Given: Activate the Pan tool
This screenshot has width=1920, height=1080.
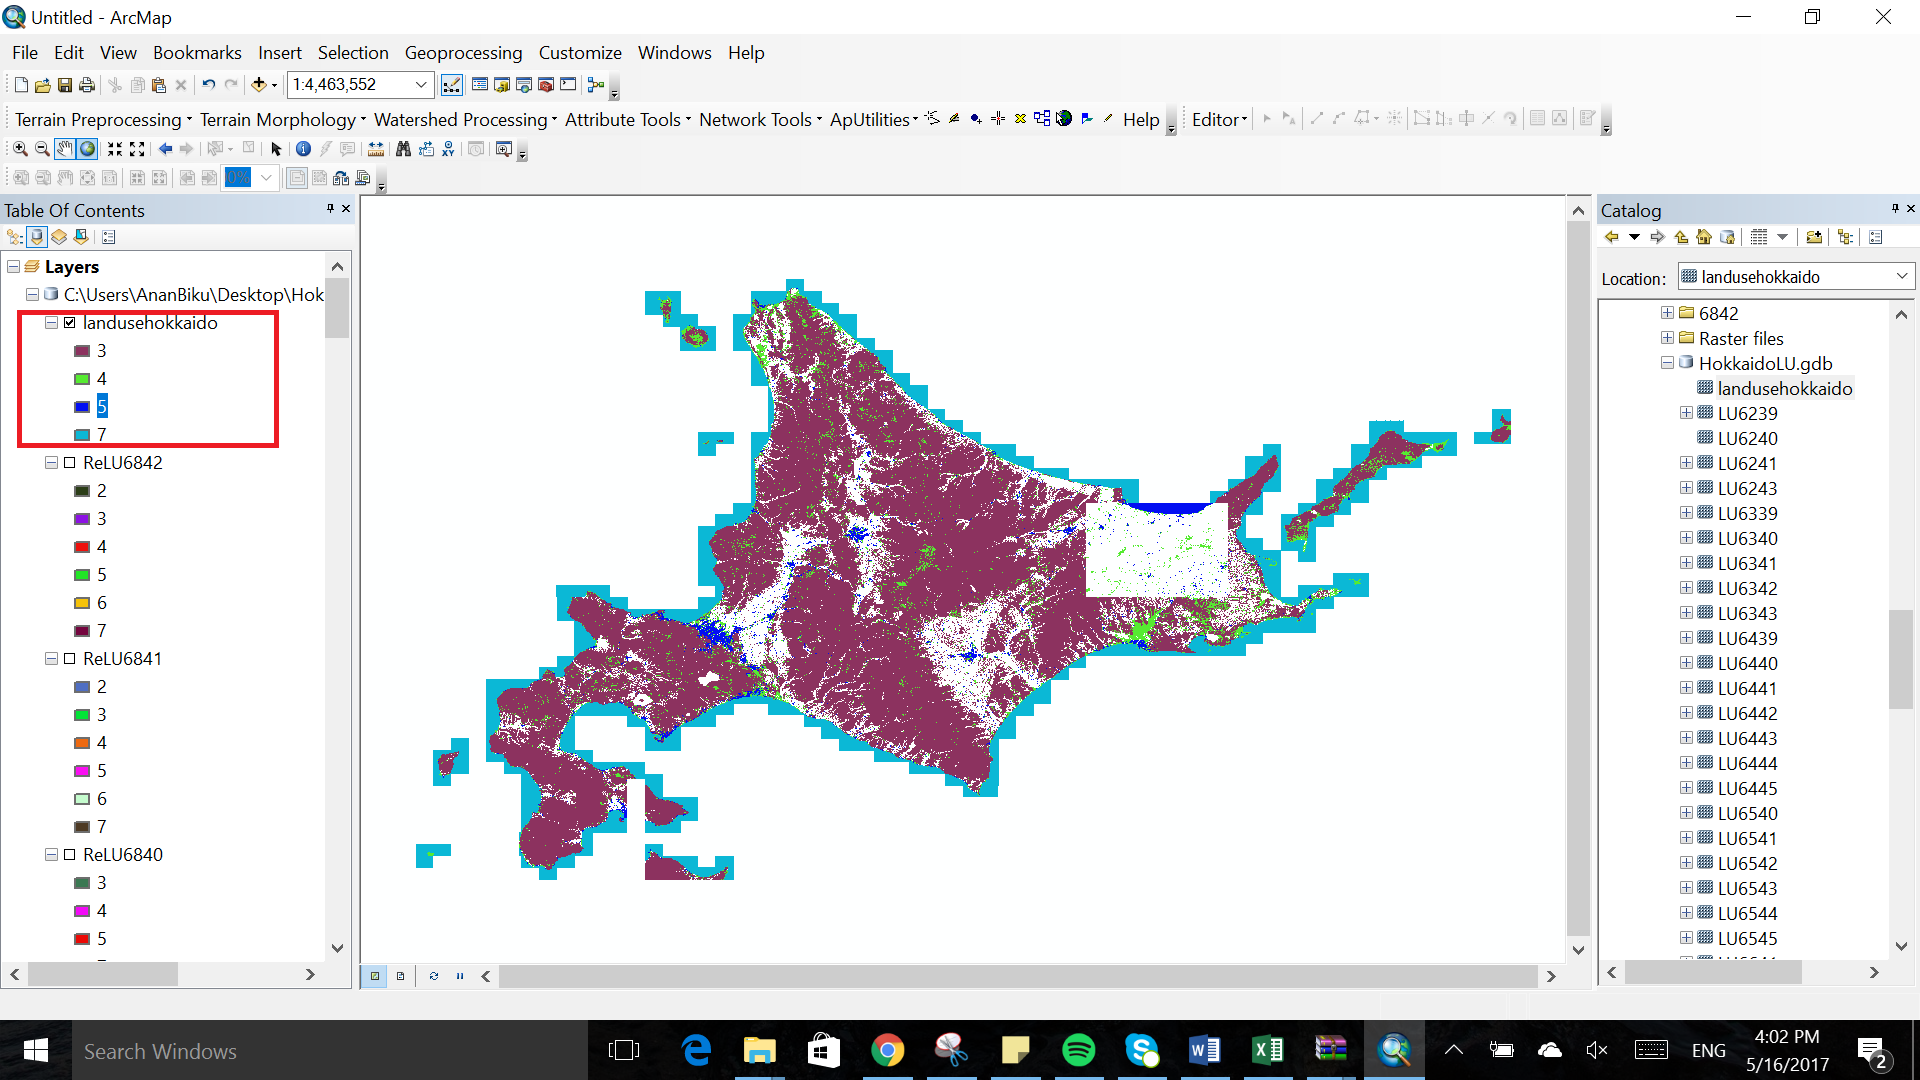Looking at the screenshot, I should click(65, 149).
